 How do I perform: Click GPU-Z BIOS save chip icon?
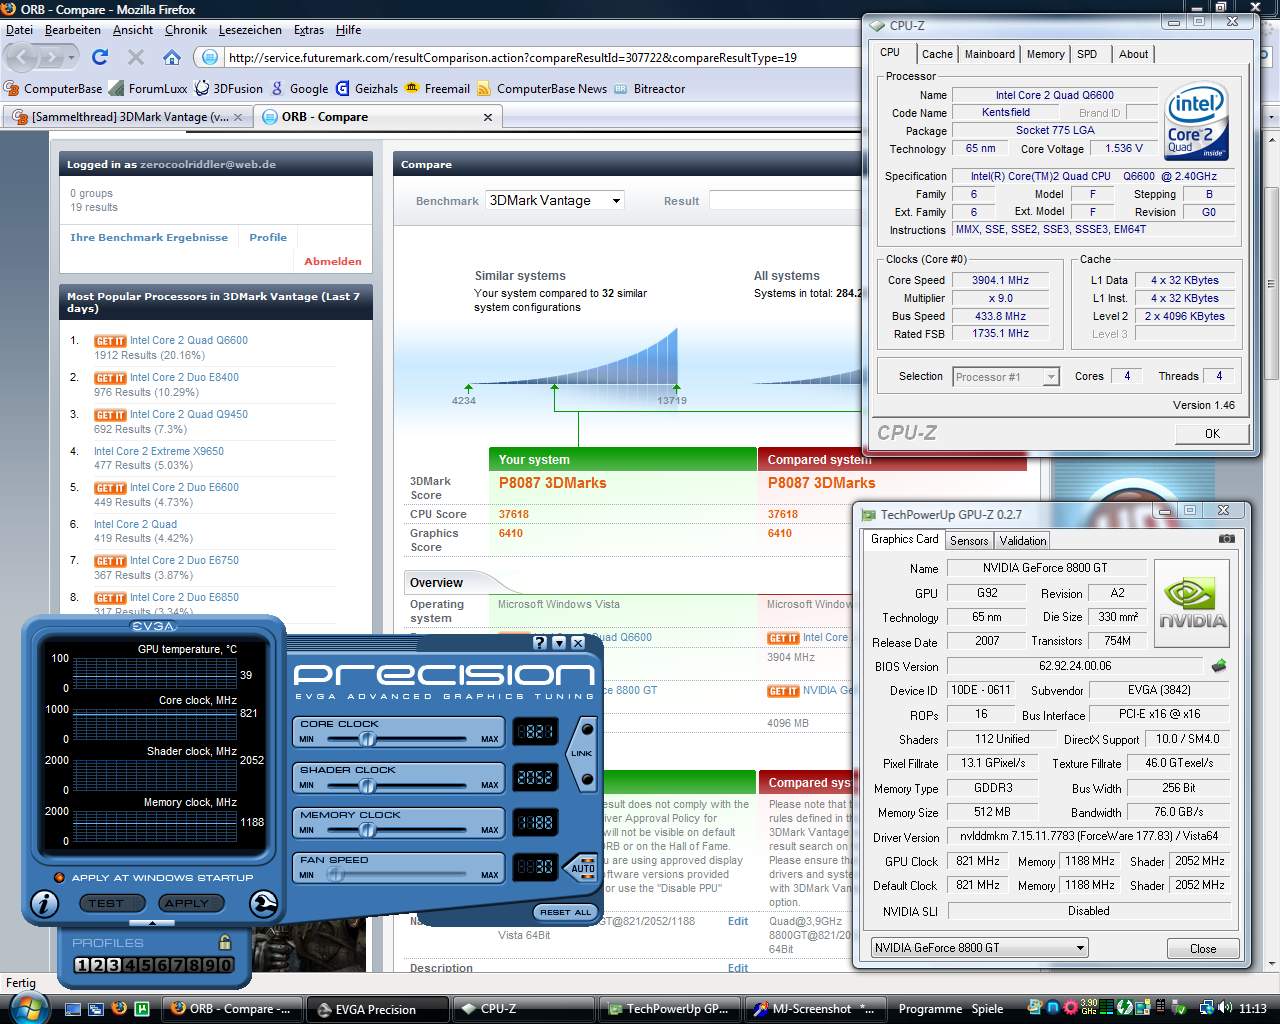coord(1218,665)
